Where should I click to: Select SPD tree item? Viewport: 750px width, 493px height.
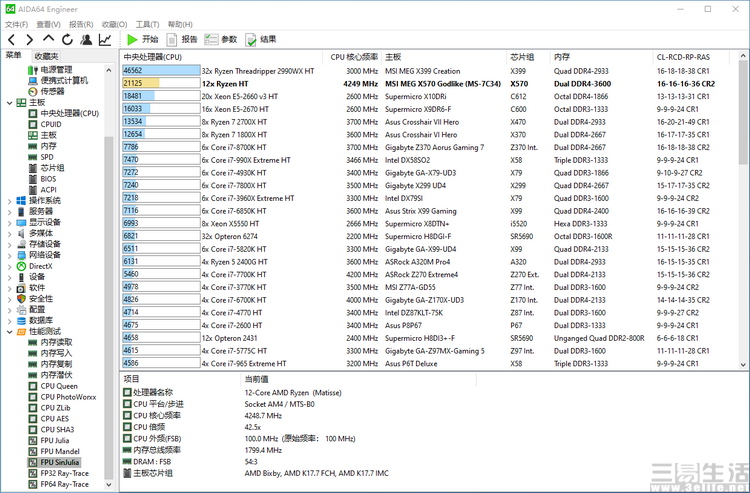click(x=41, y=157)
